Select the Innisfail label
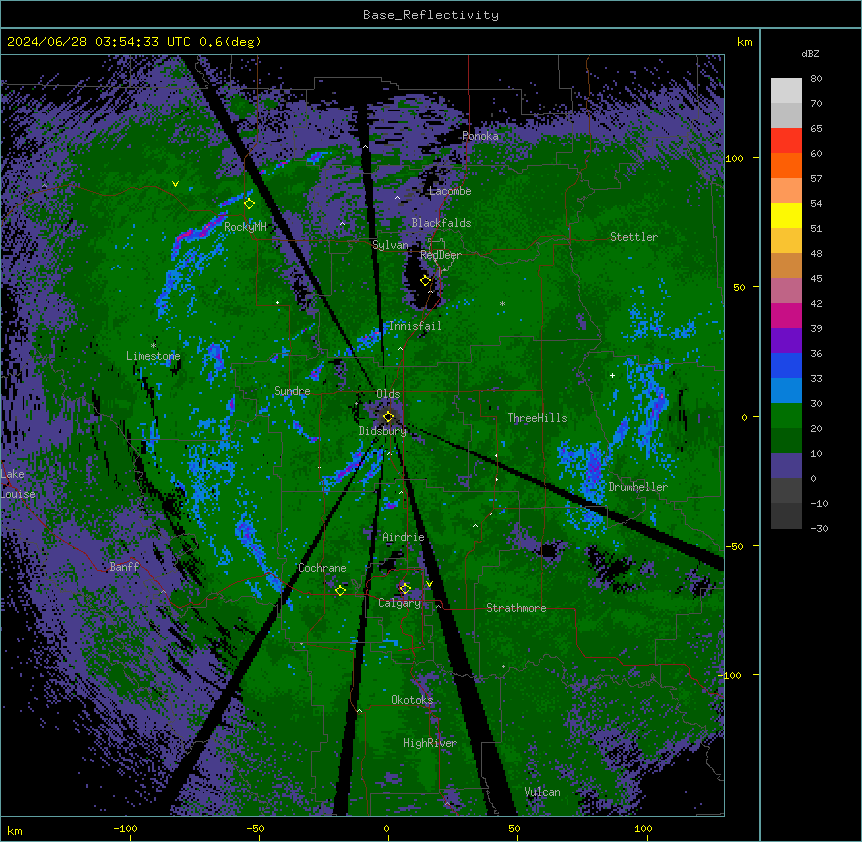862x842 pixels. click(x=415, y=326)
